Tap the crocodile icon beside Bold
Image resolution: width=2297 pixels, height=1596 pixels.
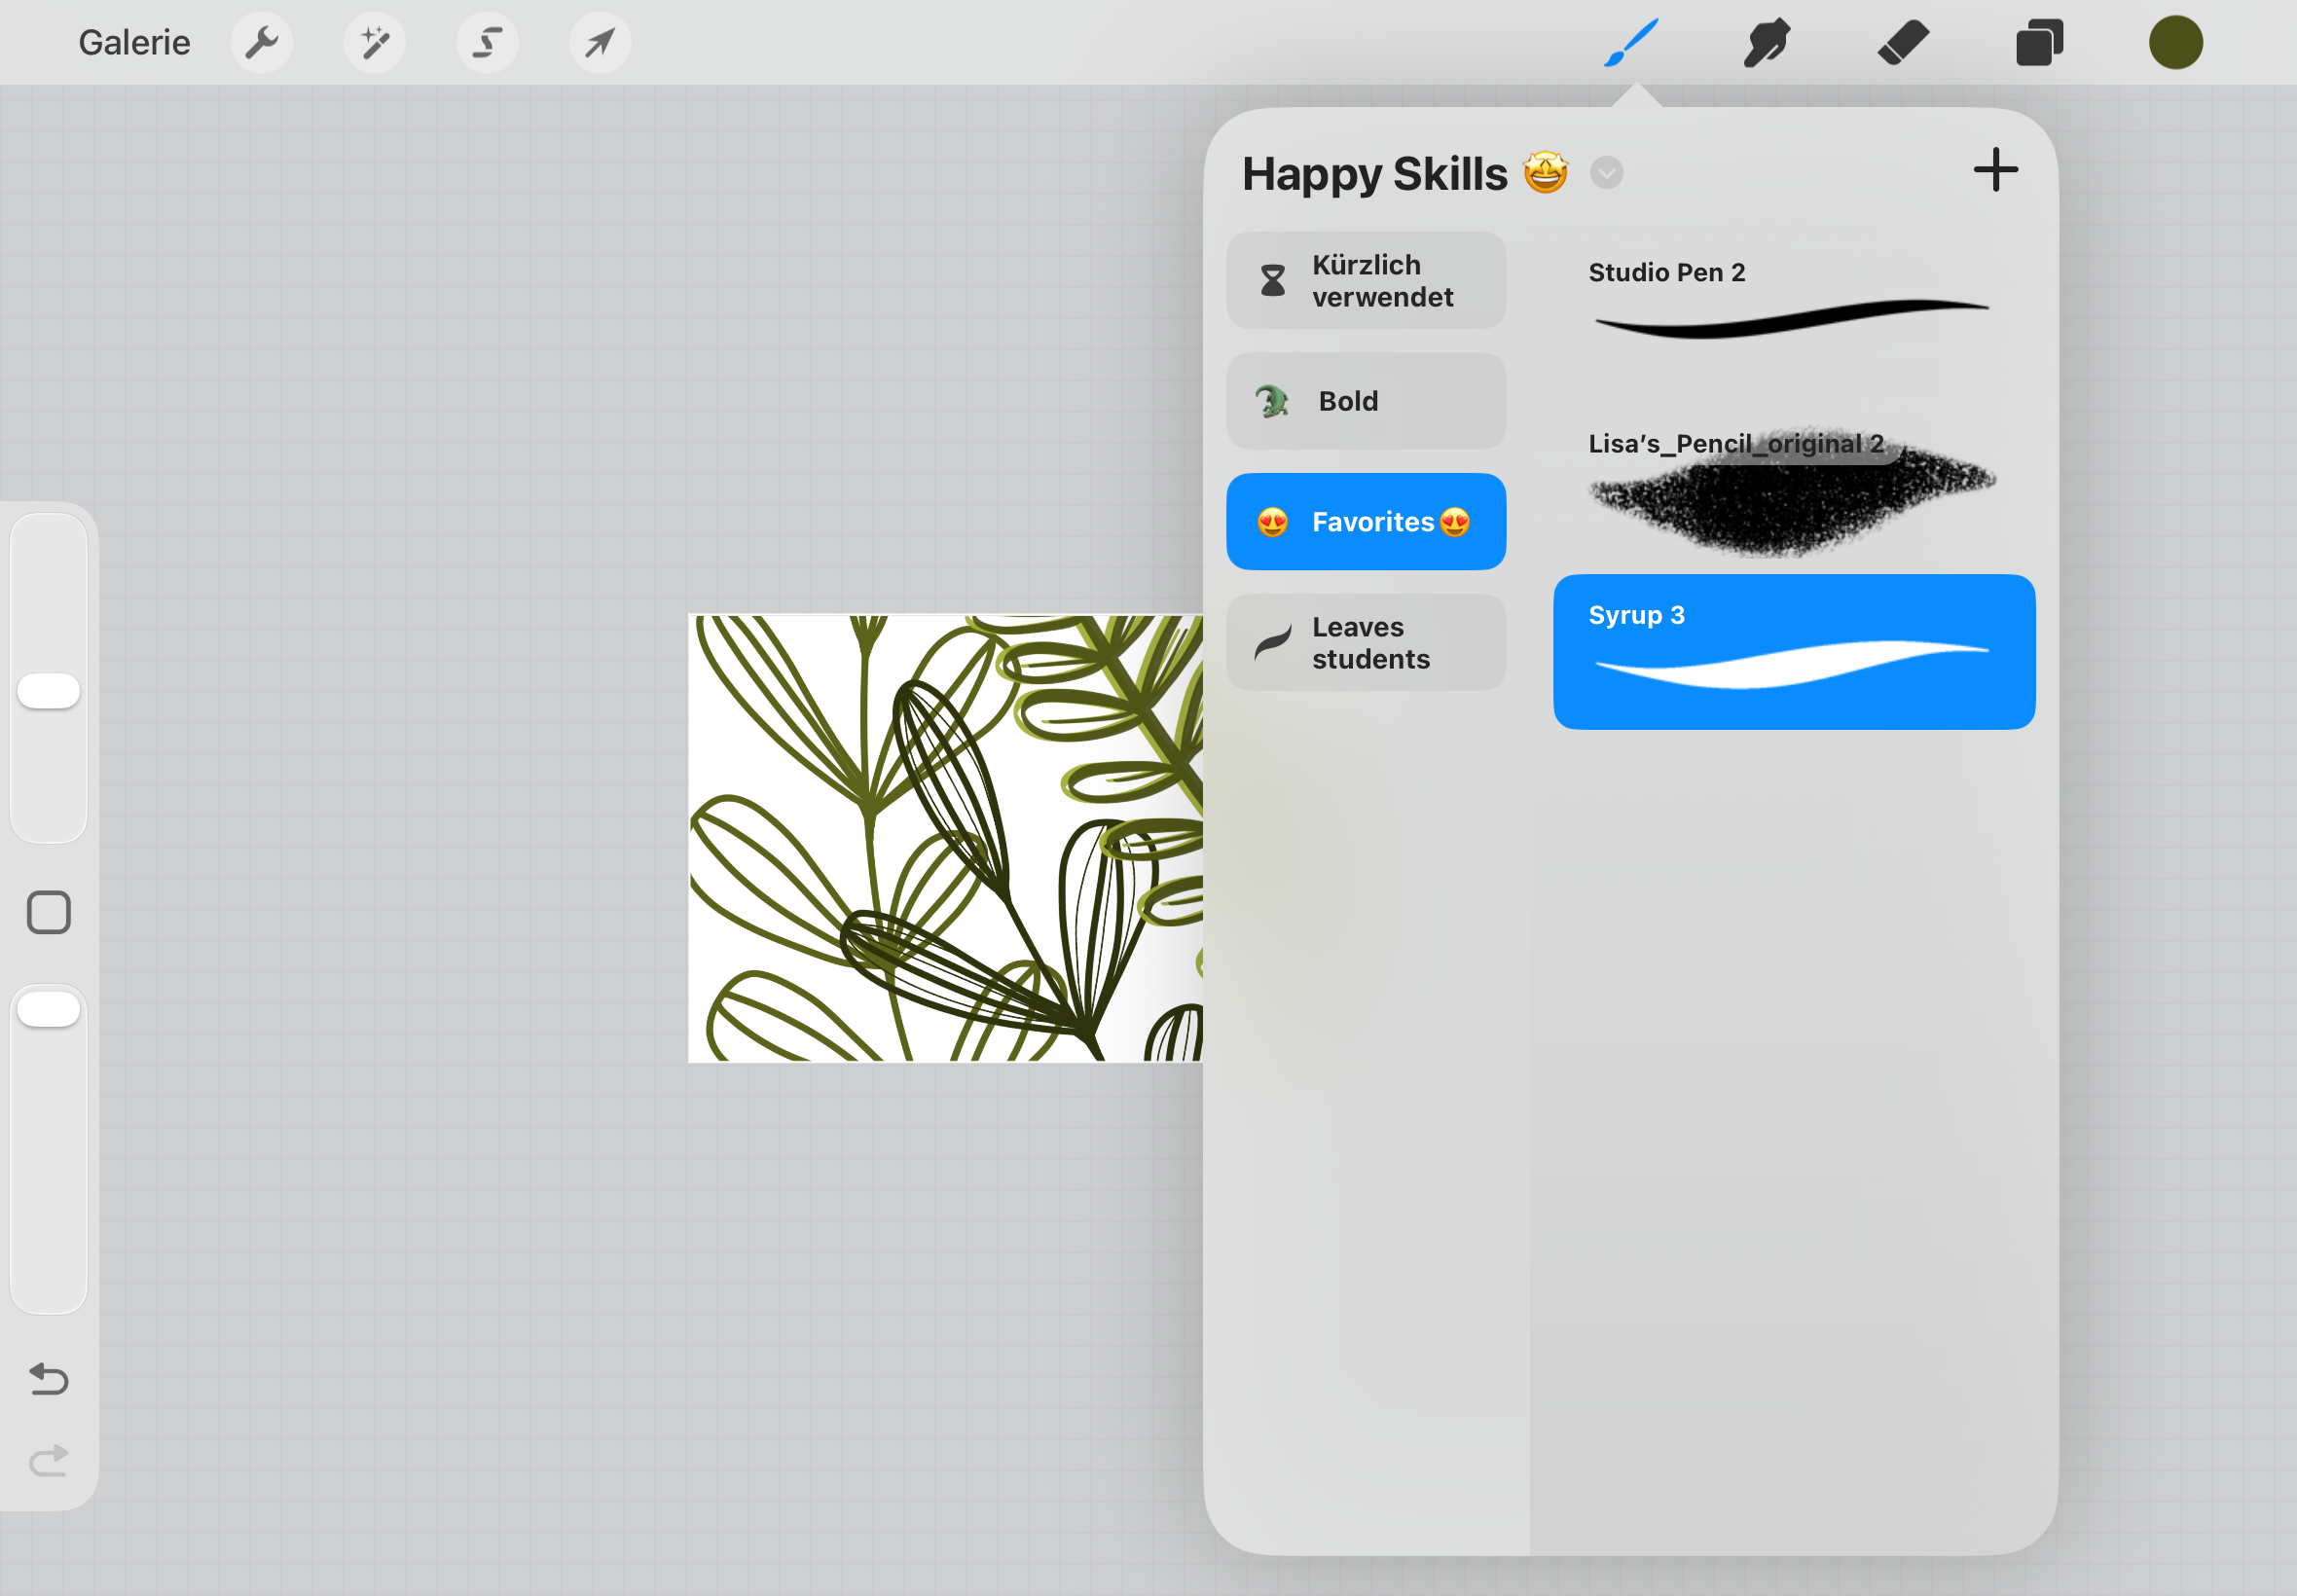(1272, 401)
